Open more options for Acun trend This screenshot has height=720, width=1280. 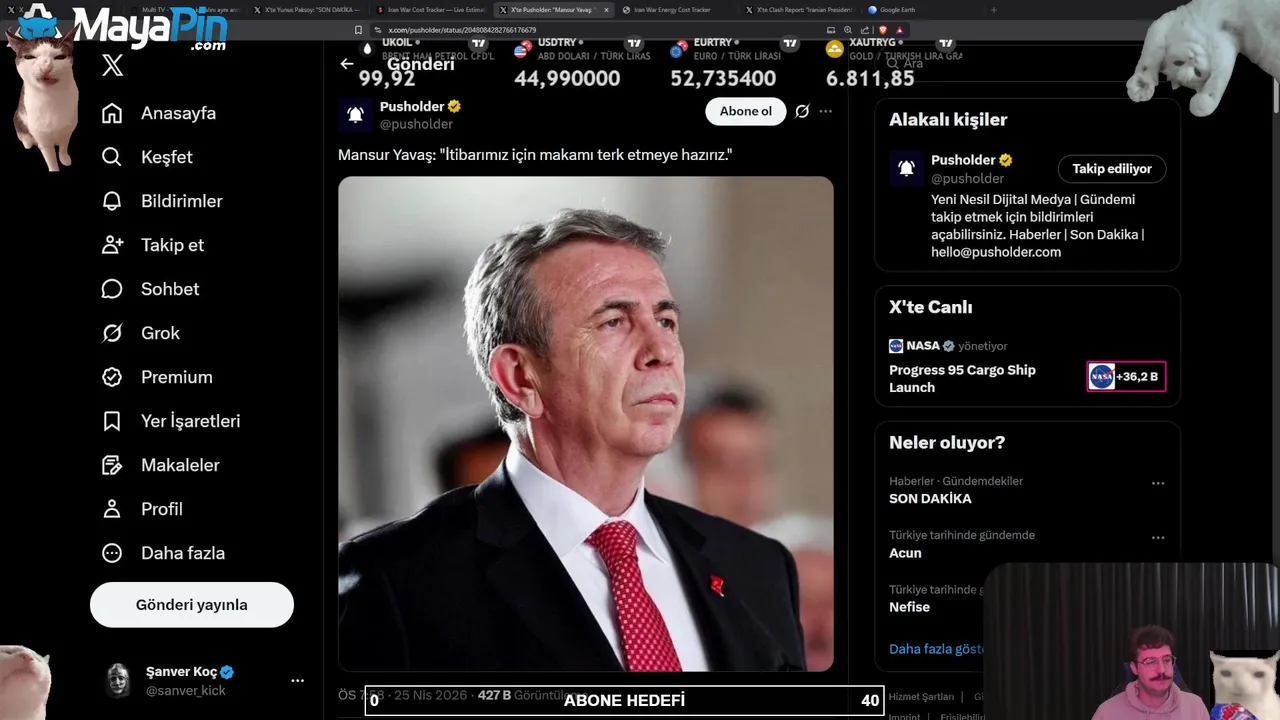(1158, 537)
